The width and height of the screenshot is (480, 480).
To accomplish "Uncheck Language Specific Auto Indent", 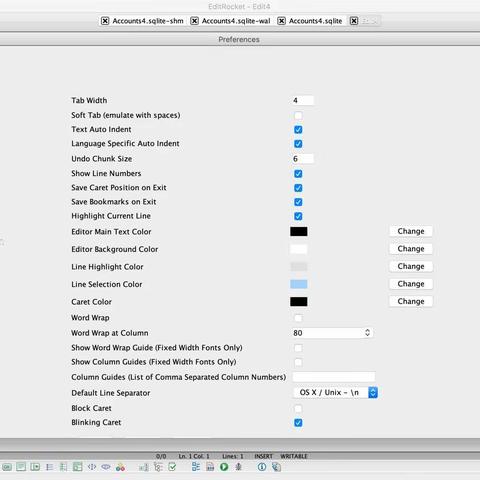I will tap(298, 144).
